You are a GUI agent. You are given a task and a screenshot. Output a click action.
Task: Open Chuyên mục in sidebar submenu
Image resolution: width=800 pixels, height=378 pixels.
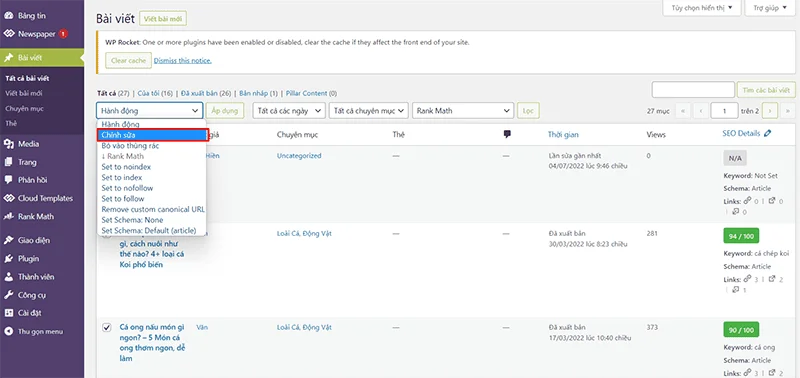(24, 108)
